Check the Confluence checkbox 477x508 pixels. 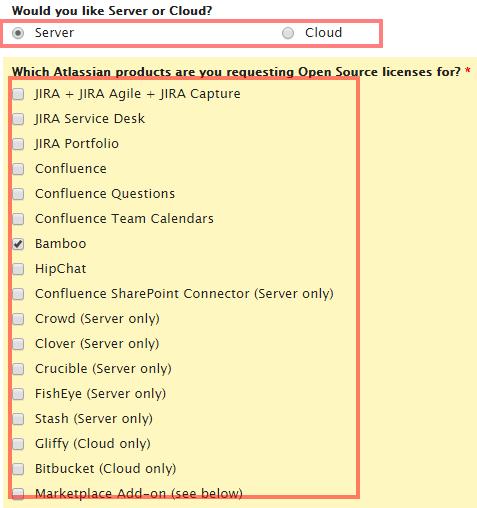tap(18, 169)
